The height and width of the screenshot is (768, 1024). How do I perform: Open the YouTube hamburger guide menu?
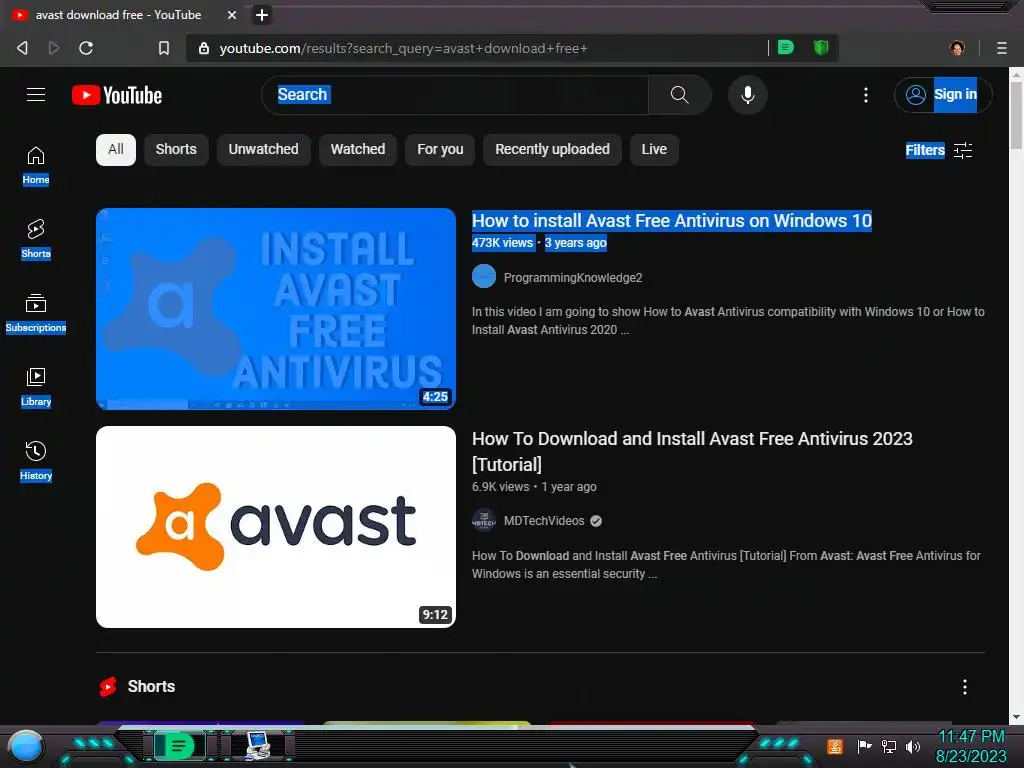(x=36, y=95)
